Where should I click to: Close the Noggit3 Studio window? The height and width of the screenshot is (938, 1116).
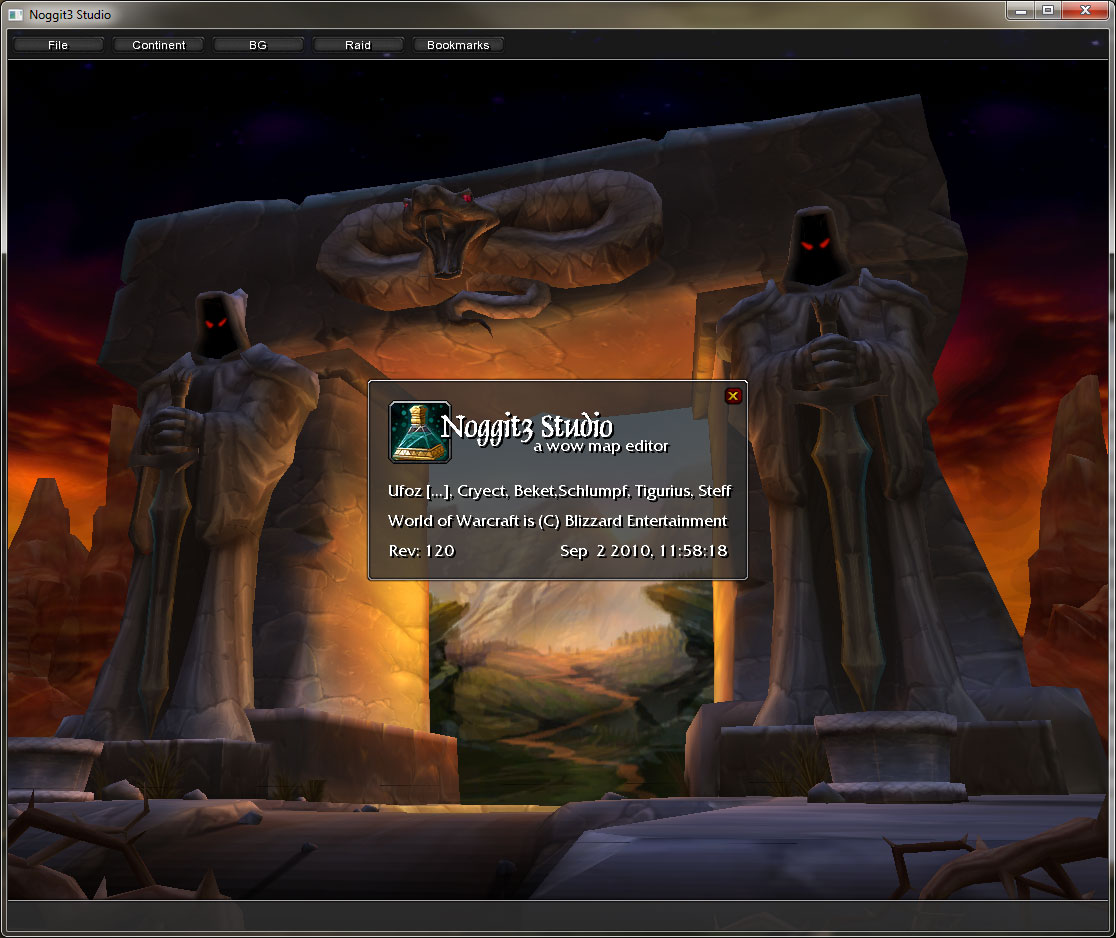pyautogui.click(x=1085, y=10)
